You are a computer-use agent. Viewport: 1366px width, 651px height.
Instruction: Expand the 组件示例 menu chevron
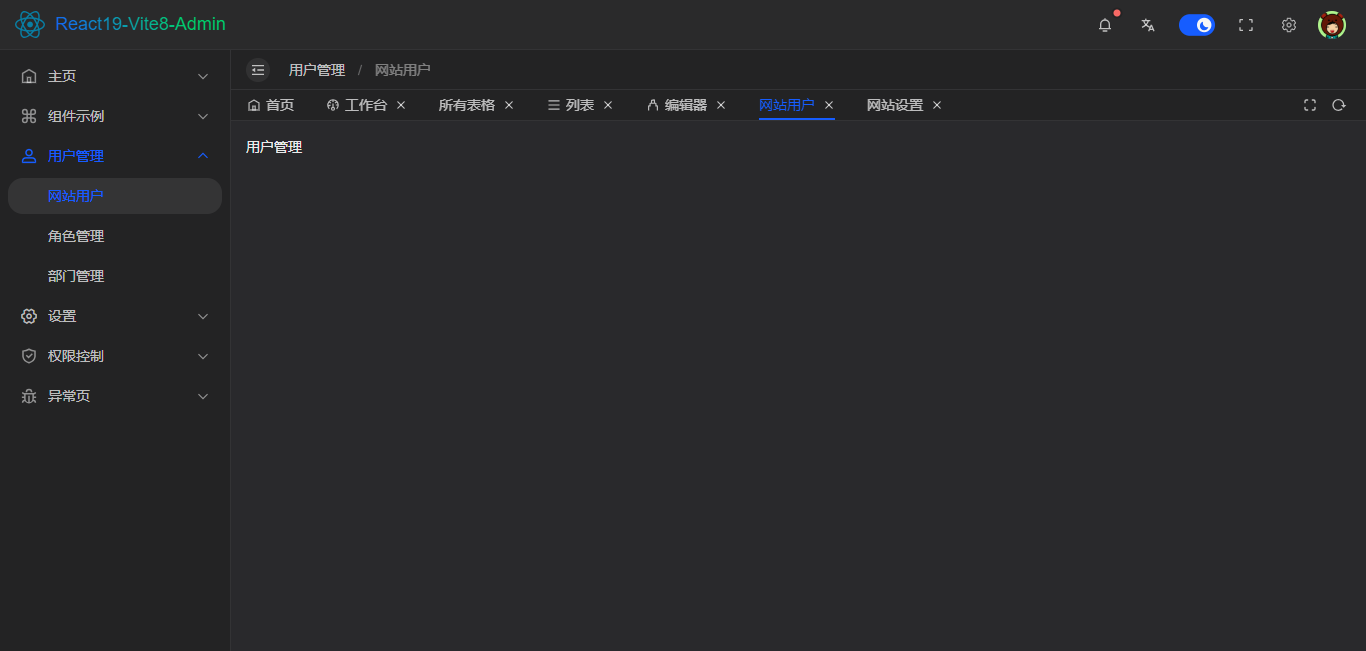pyautogui.click(x=203, y=116)
